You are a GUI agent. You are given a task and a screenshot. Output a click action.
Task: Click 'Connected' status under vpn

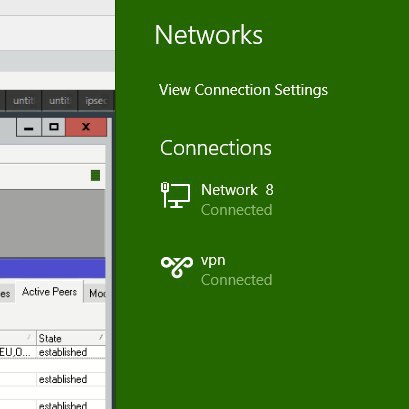click(x=237, y=280)
